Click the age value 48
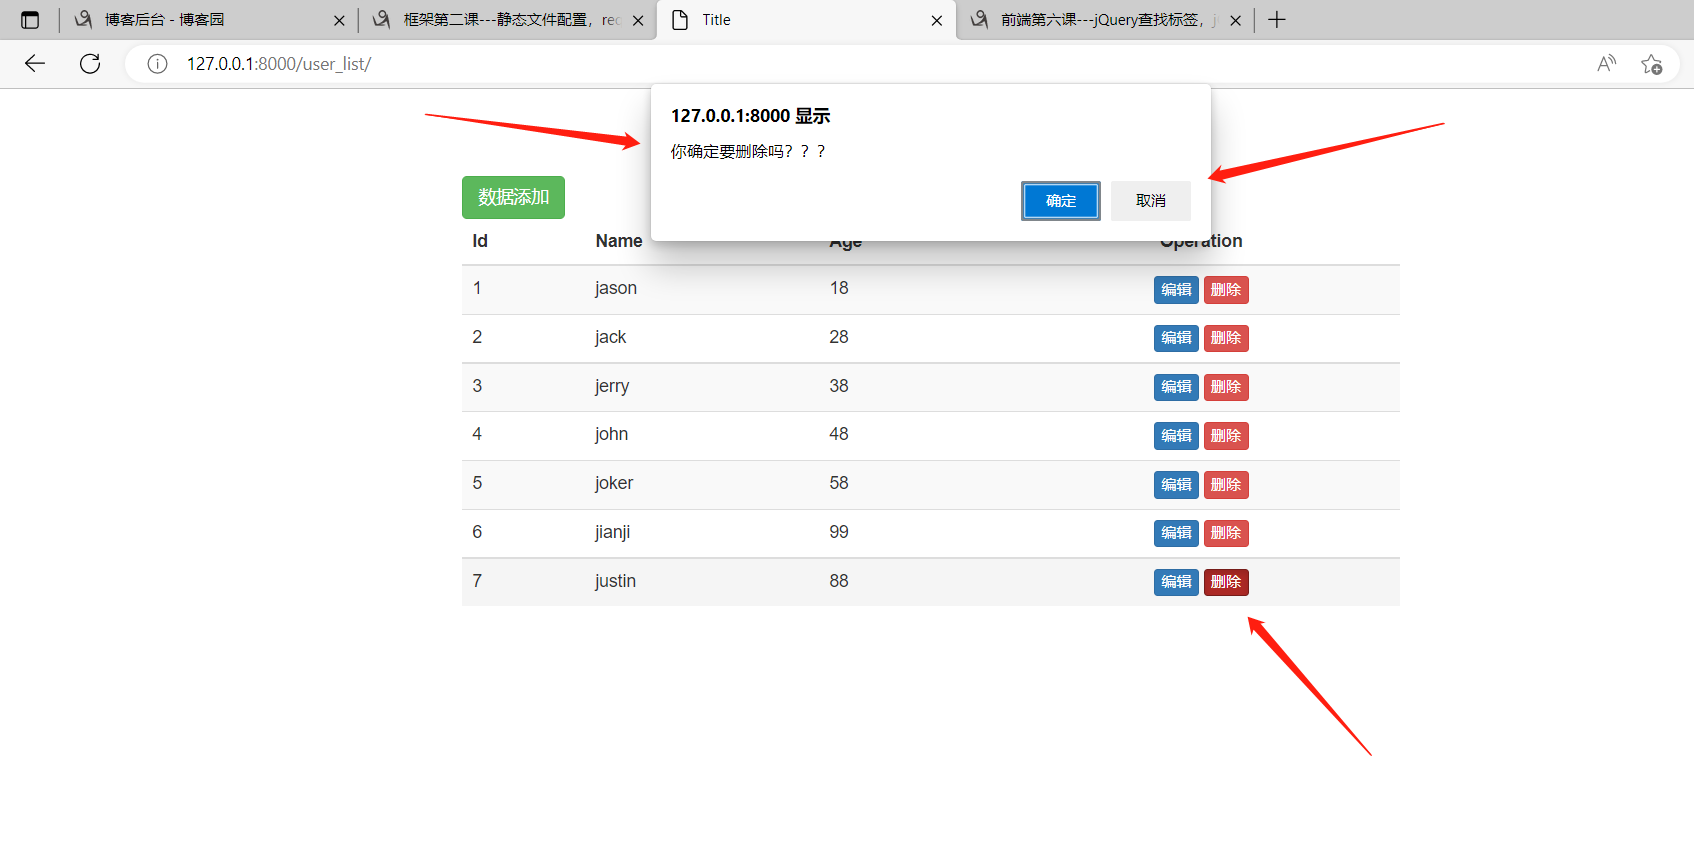The image size is (1694, 852). point(839,434)
